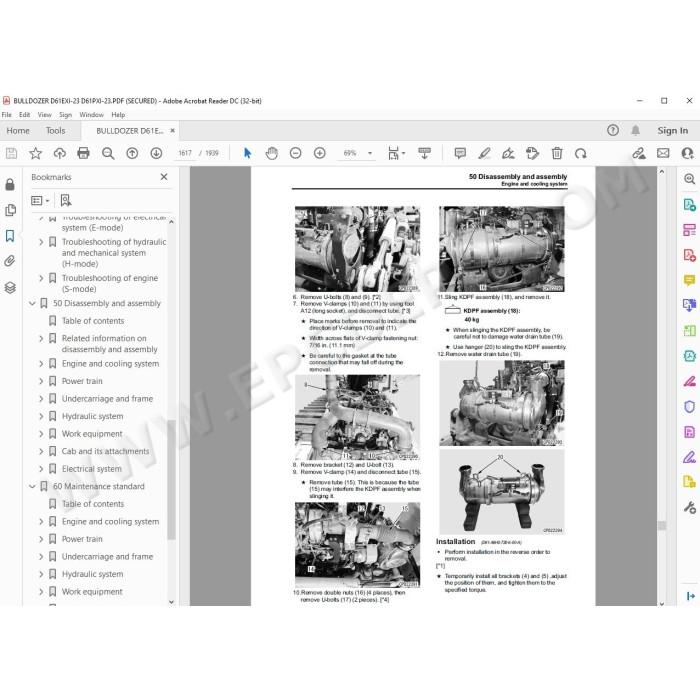Open the Attachments paperclip panel
Image resolution: width=700 pixels, height=700 pixels.
click(10, 261)
